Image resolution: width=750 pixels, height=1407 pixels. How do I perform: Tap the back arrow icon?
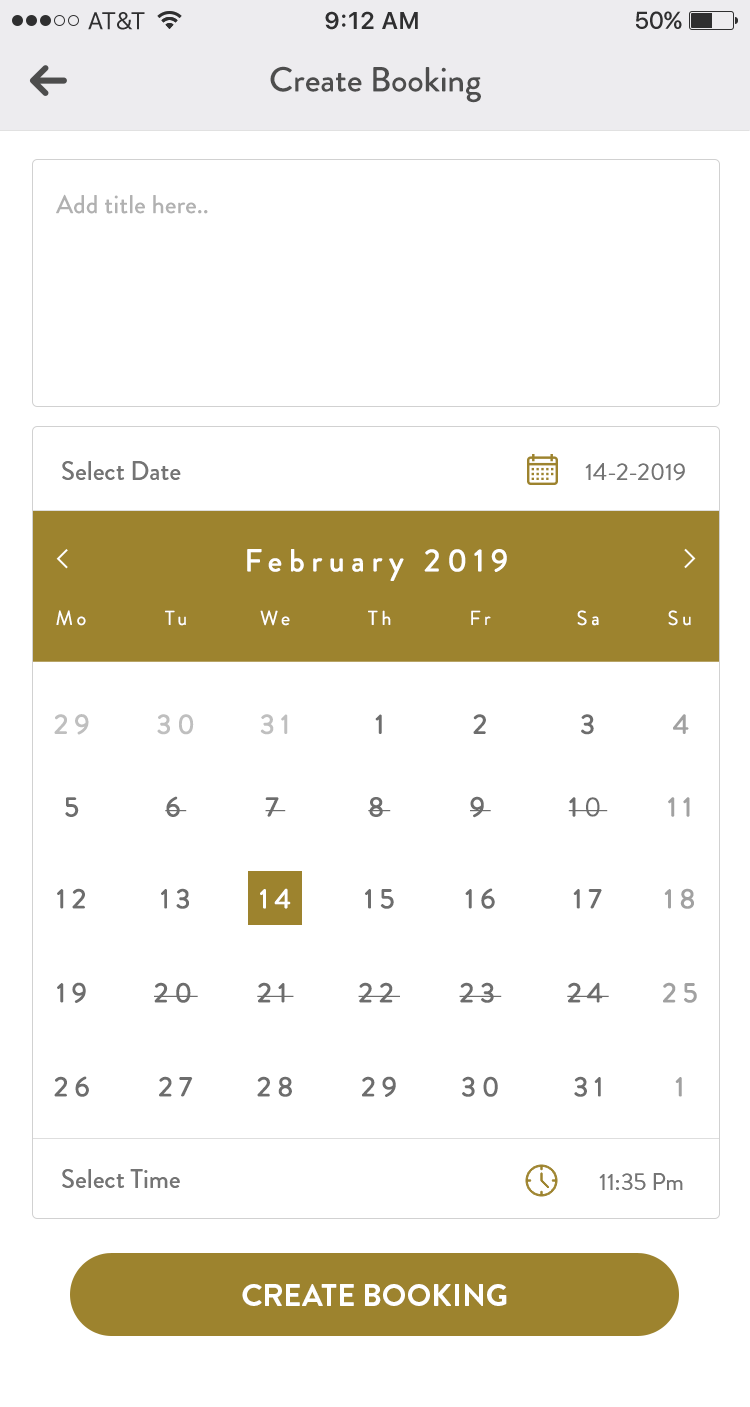coord(48,81)
